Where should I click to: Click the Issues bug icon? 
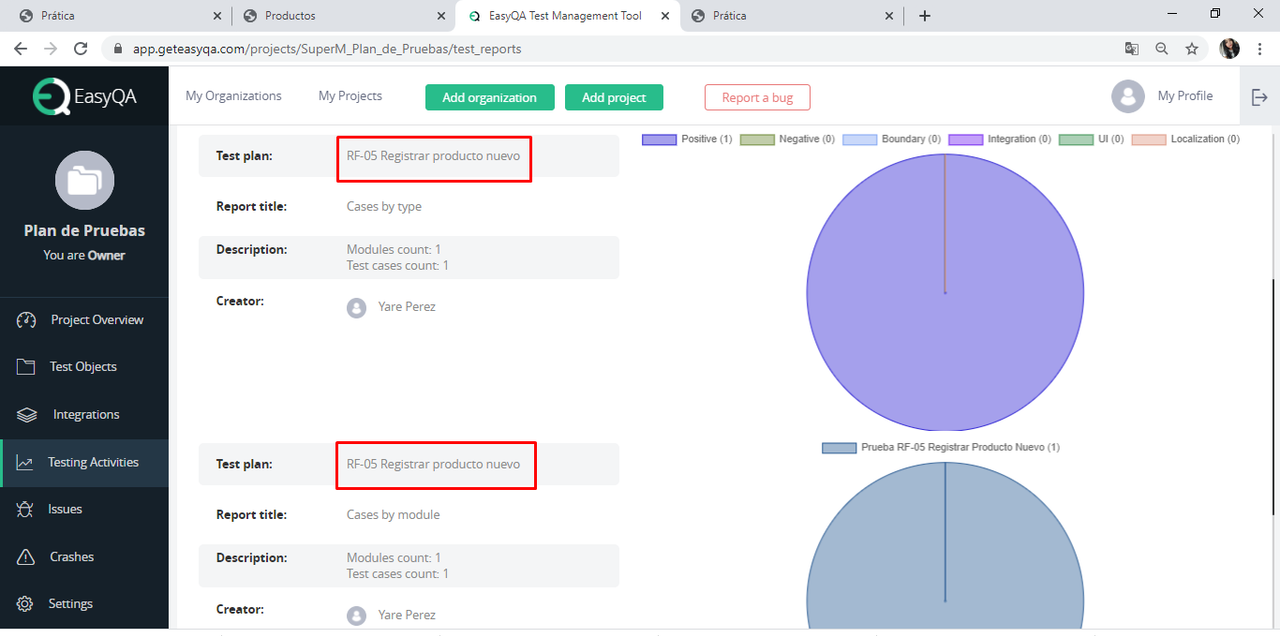26,509
